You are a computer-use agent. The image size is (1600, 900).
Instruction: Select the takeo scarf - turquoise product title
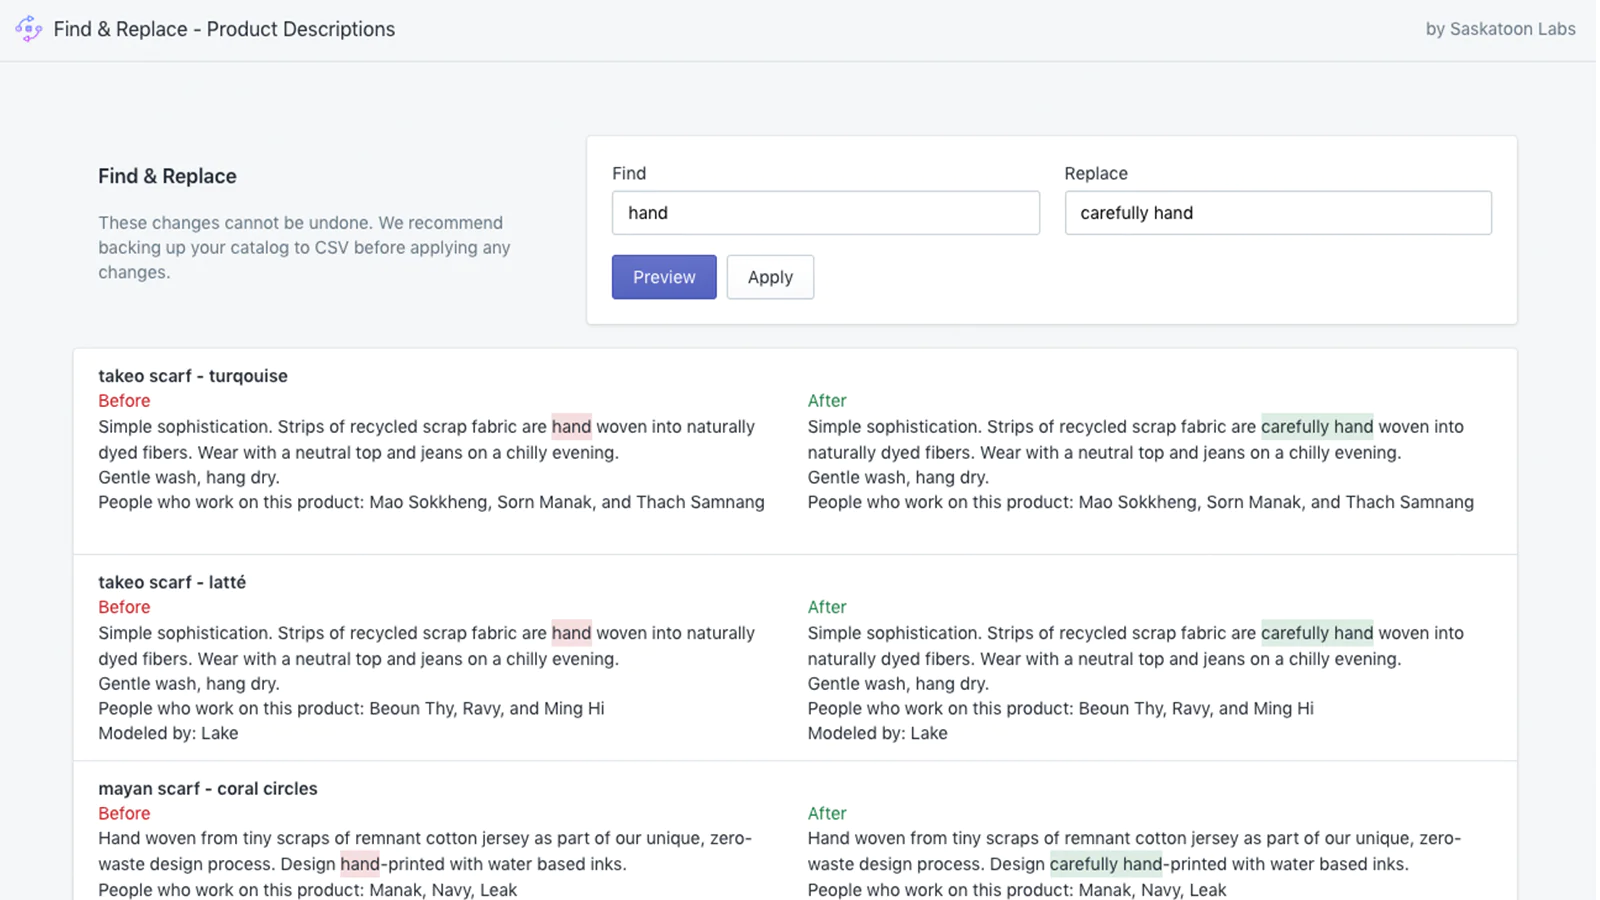tap(193, 376)
